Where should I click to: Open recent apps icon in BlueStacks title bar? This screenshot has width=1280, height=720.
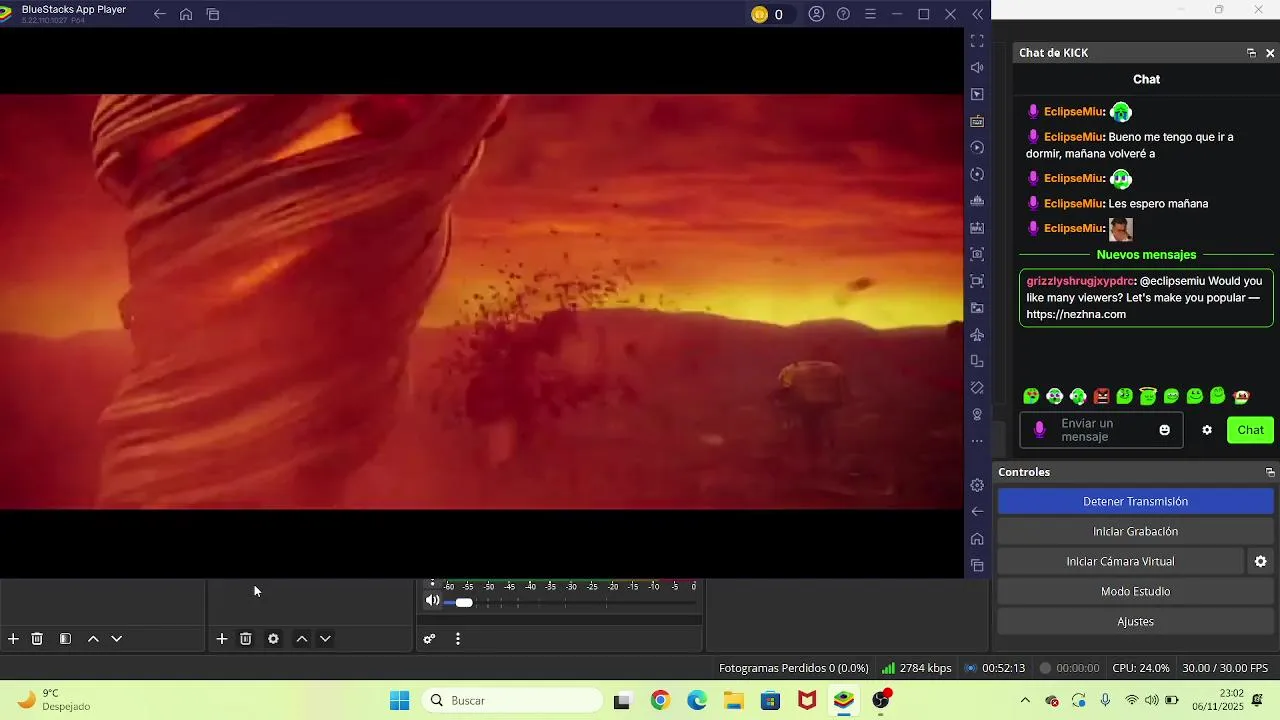click(x=213, y=14)
